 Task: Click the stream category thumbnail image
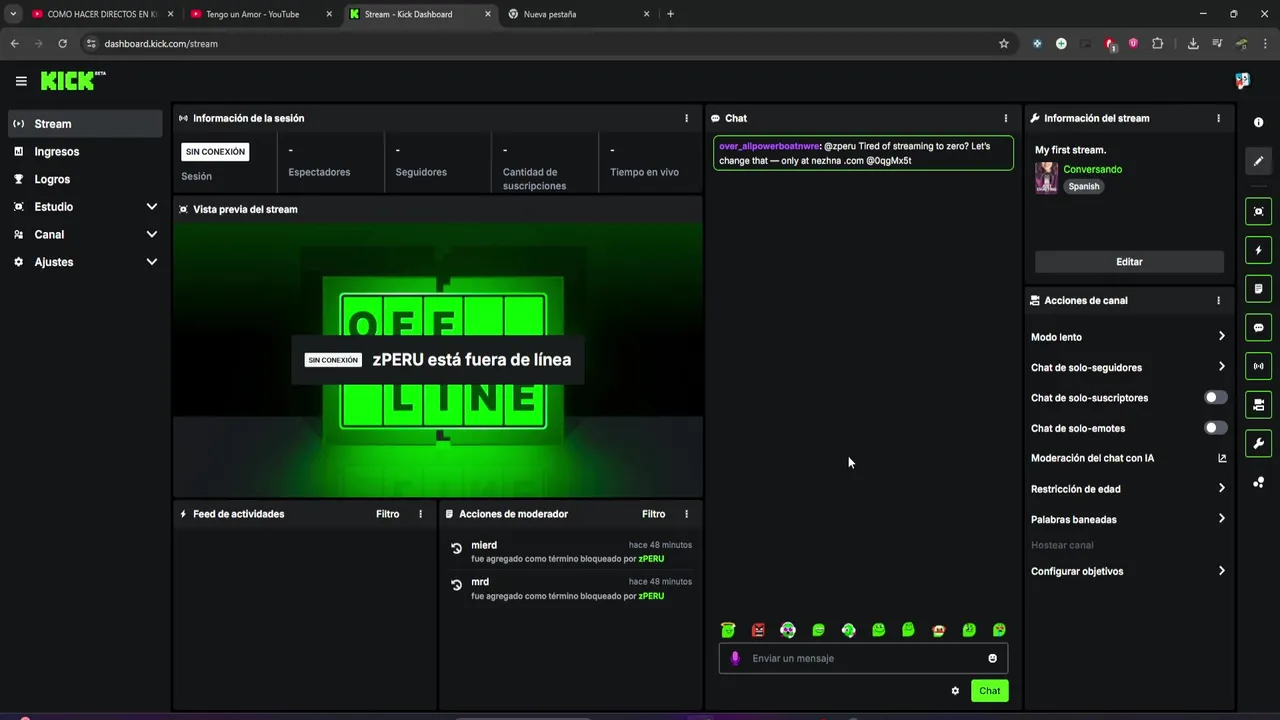tap(1046, 178)
